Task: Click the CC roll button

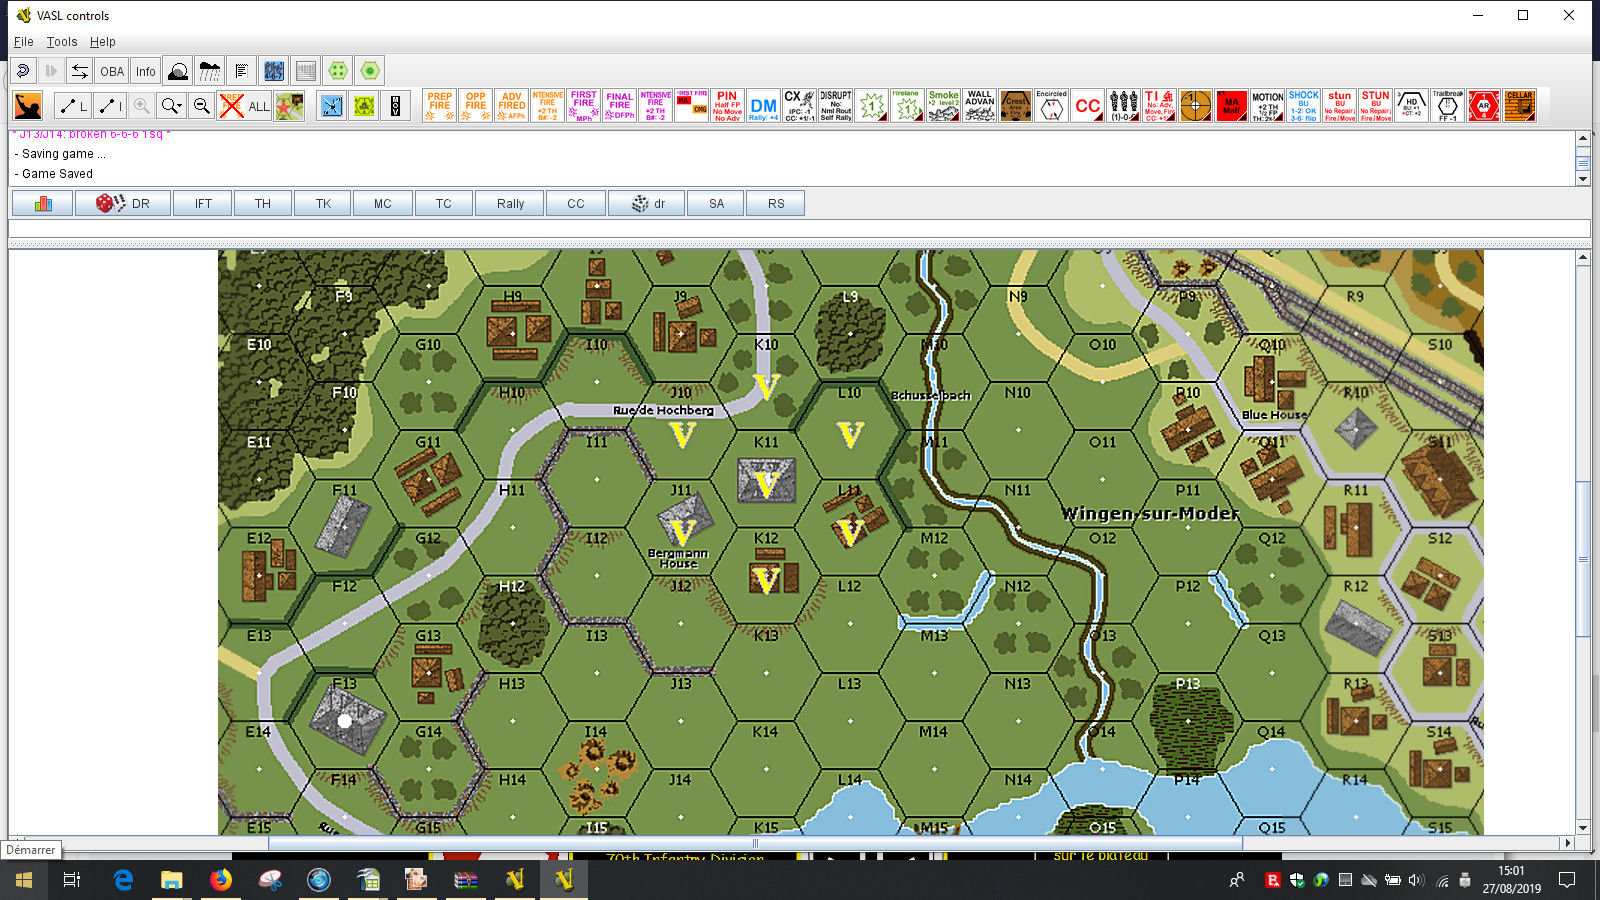Action: pyautogui.click(x=576, y=204)
